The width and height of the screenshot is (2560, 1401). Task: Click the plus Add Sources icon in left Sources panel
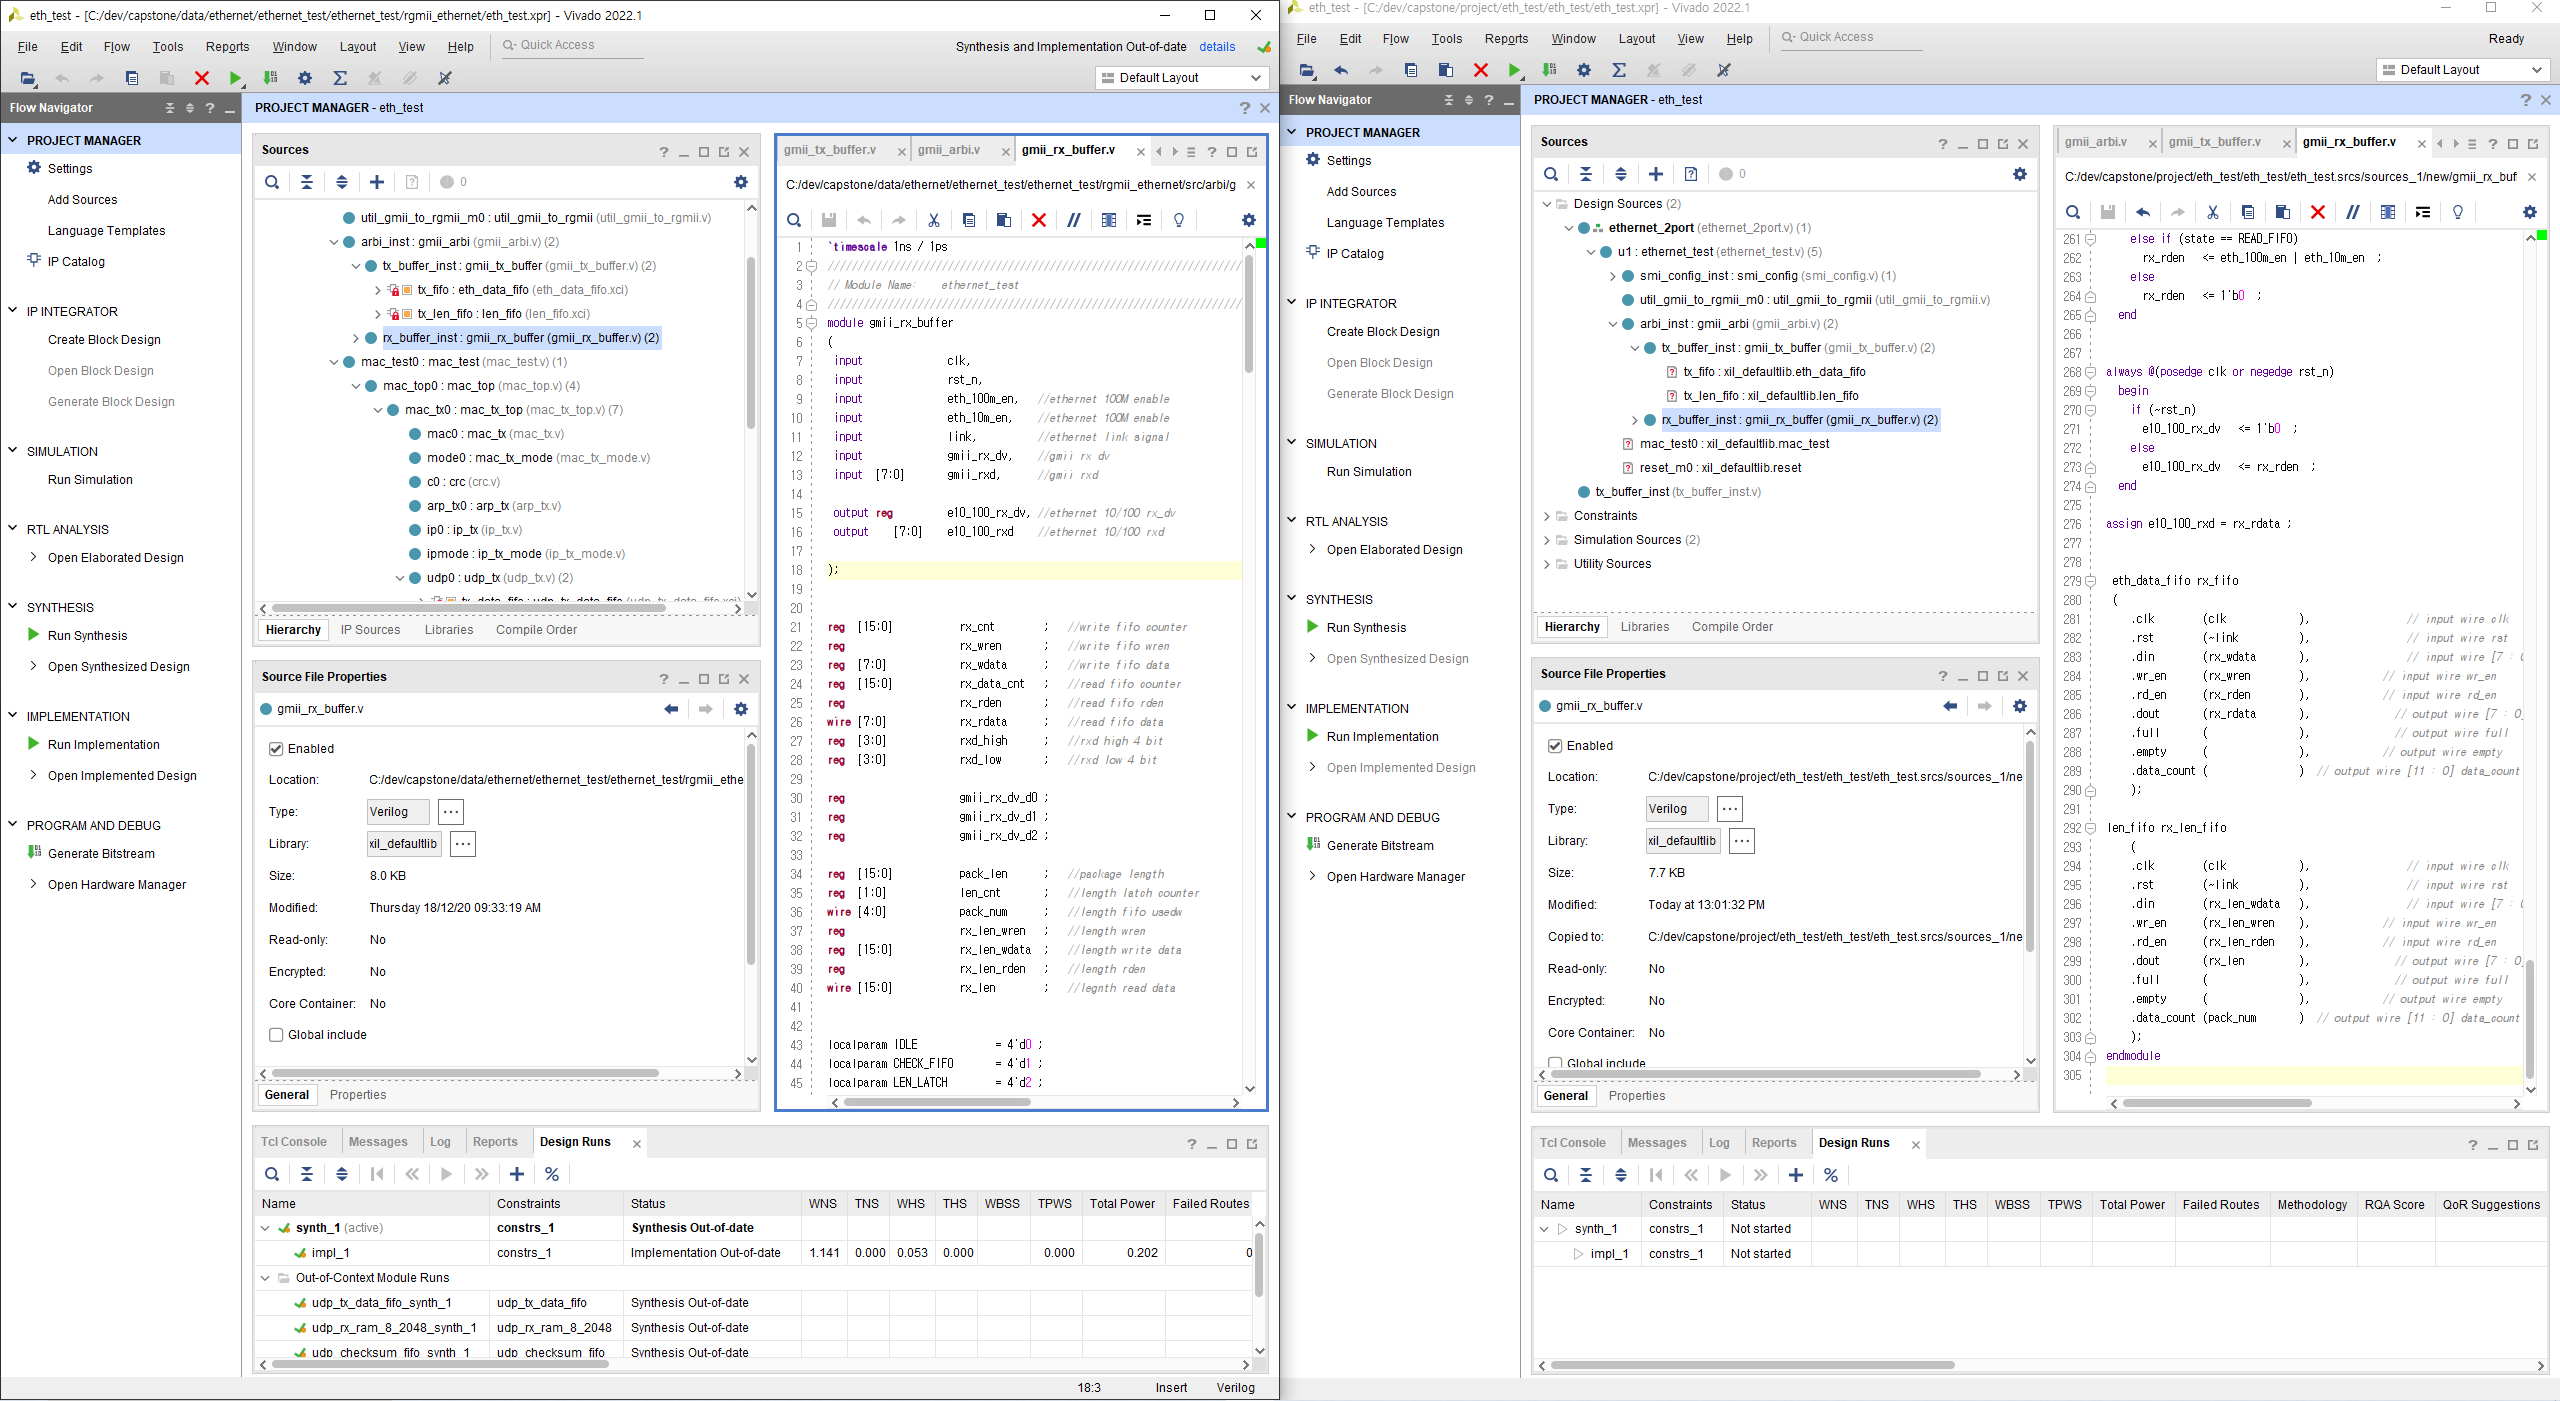pyautogui.click(x=377, y=182)
